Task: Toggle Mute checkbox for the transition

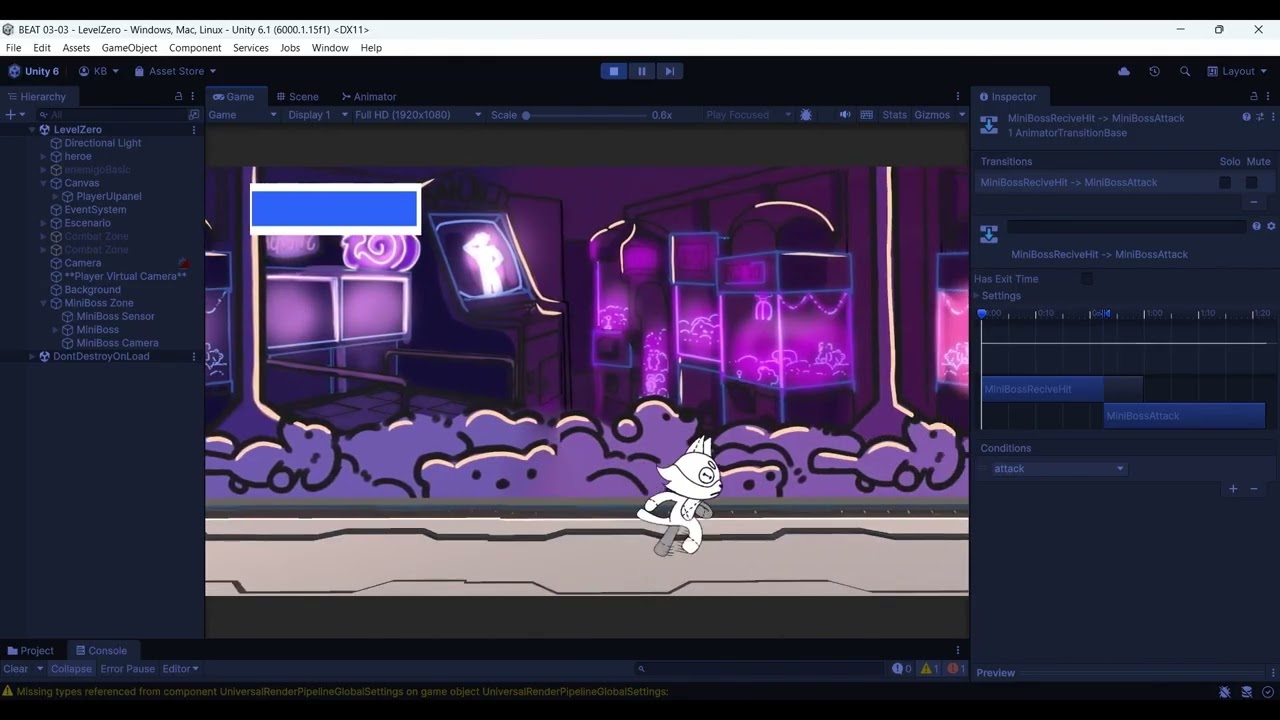Action: tap(1251, 182)
